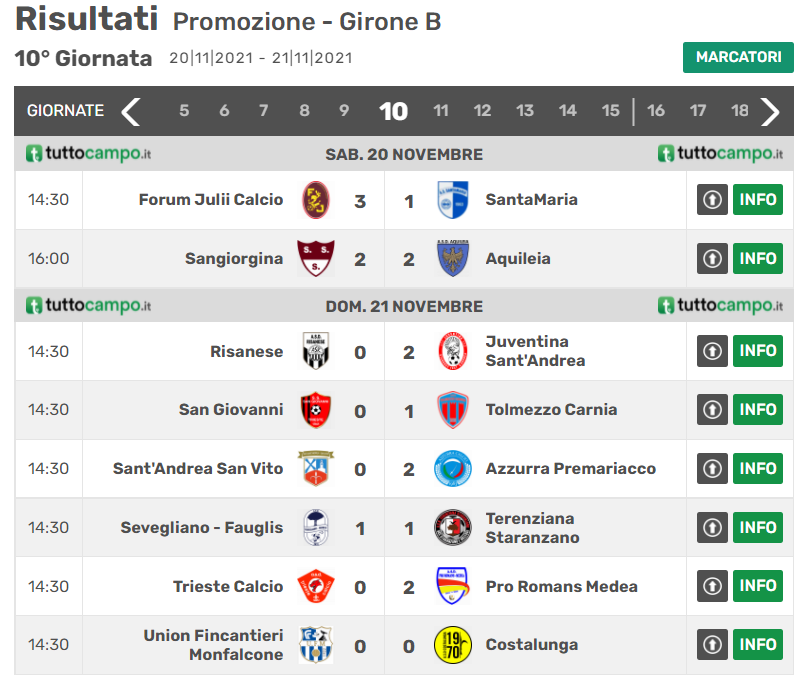Image resolution: width=810 pixels, height=682 pixels.
Task: Click the Costalunga yellow 1970 crest
Action: coord(453,646)
